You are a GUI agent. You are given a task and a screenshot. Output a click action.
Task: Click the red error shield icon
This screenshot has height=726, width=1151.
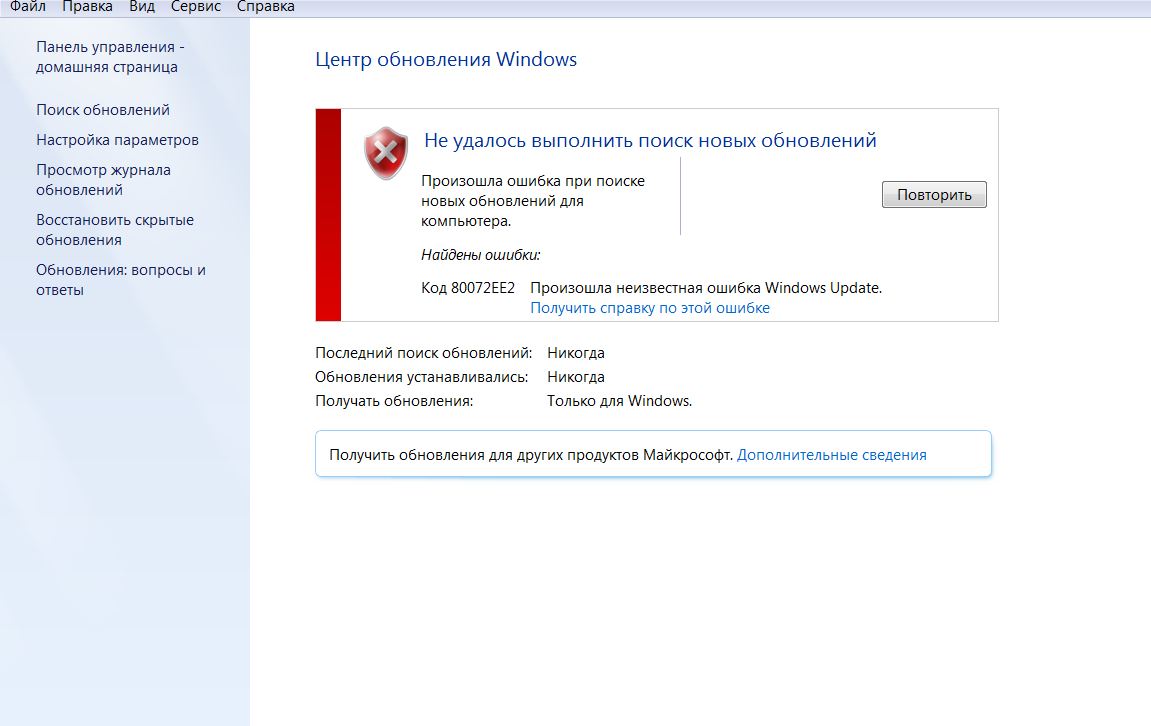click(x=386, y=153)
